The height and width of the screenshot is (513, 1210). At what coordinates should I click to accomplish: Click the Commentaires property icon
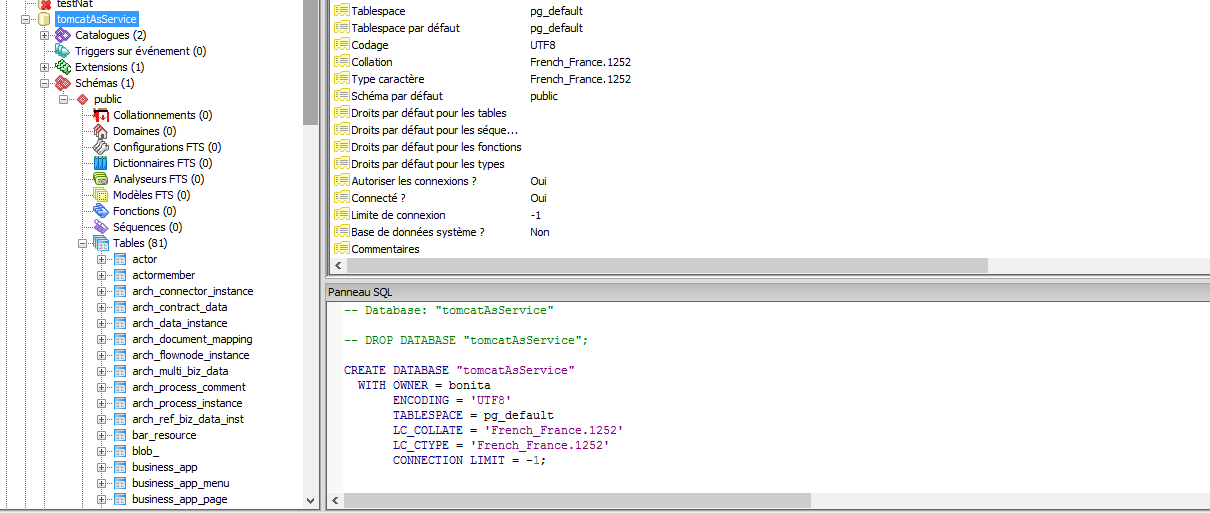tap(341, 249)
